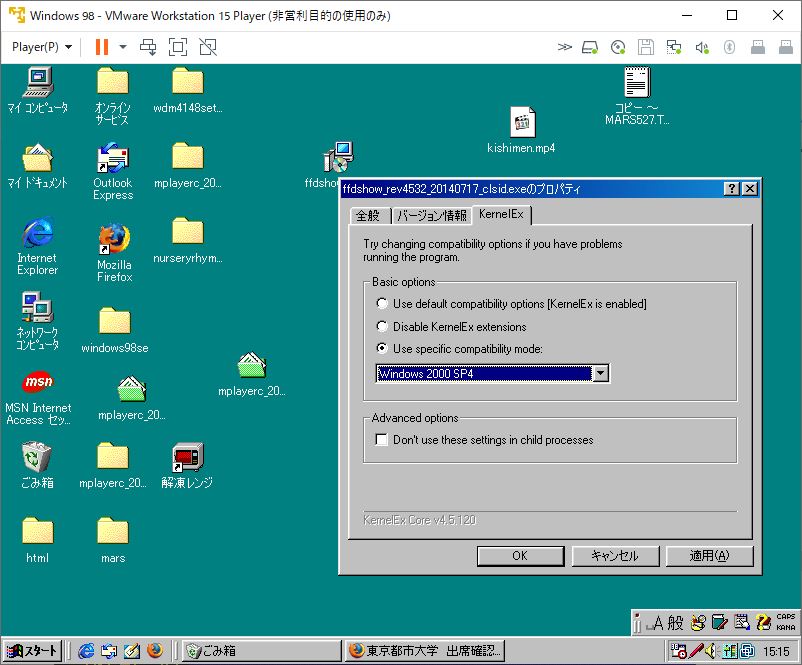Select the Outlook Express shortcut
Image resolution: width=802 pixels, height=665 pixels.
pyautogui.click(x=113, y=171)
